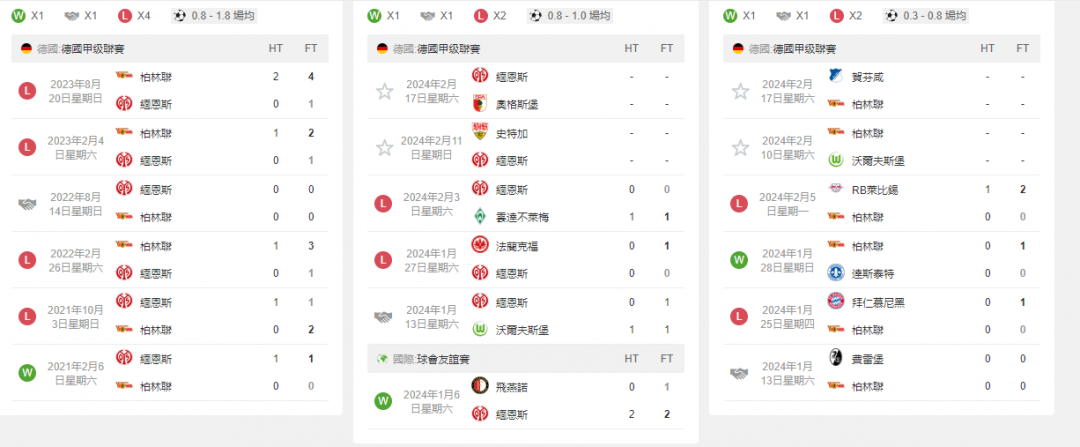Select the 0.3 - 0.8 場均 goals filter
The height and width of the screenshot is (447, 1080).
926,15
